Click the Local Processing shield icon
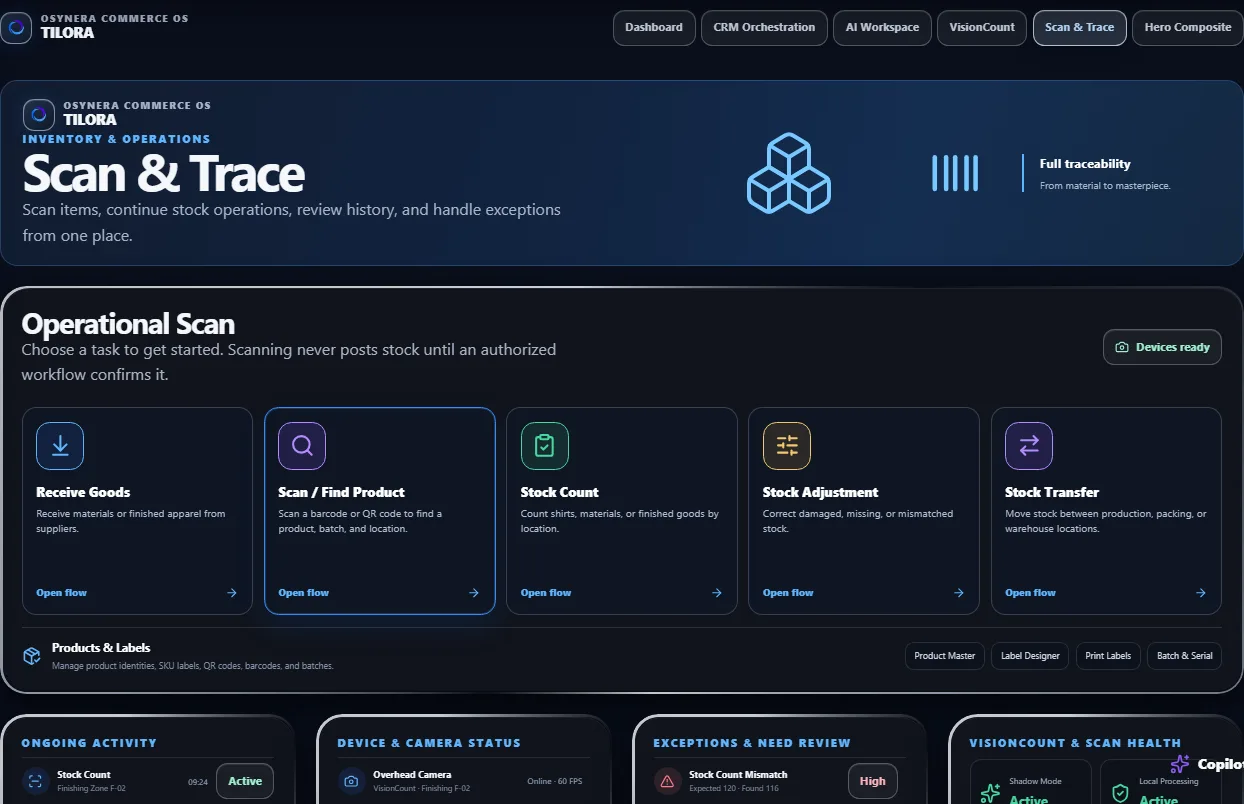This screenshot has height=804, width=1244. 1120,793
